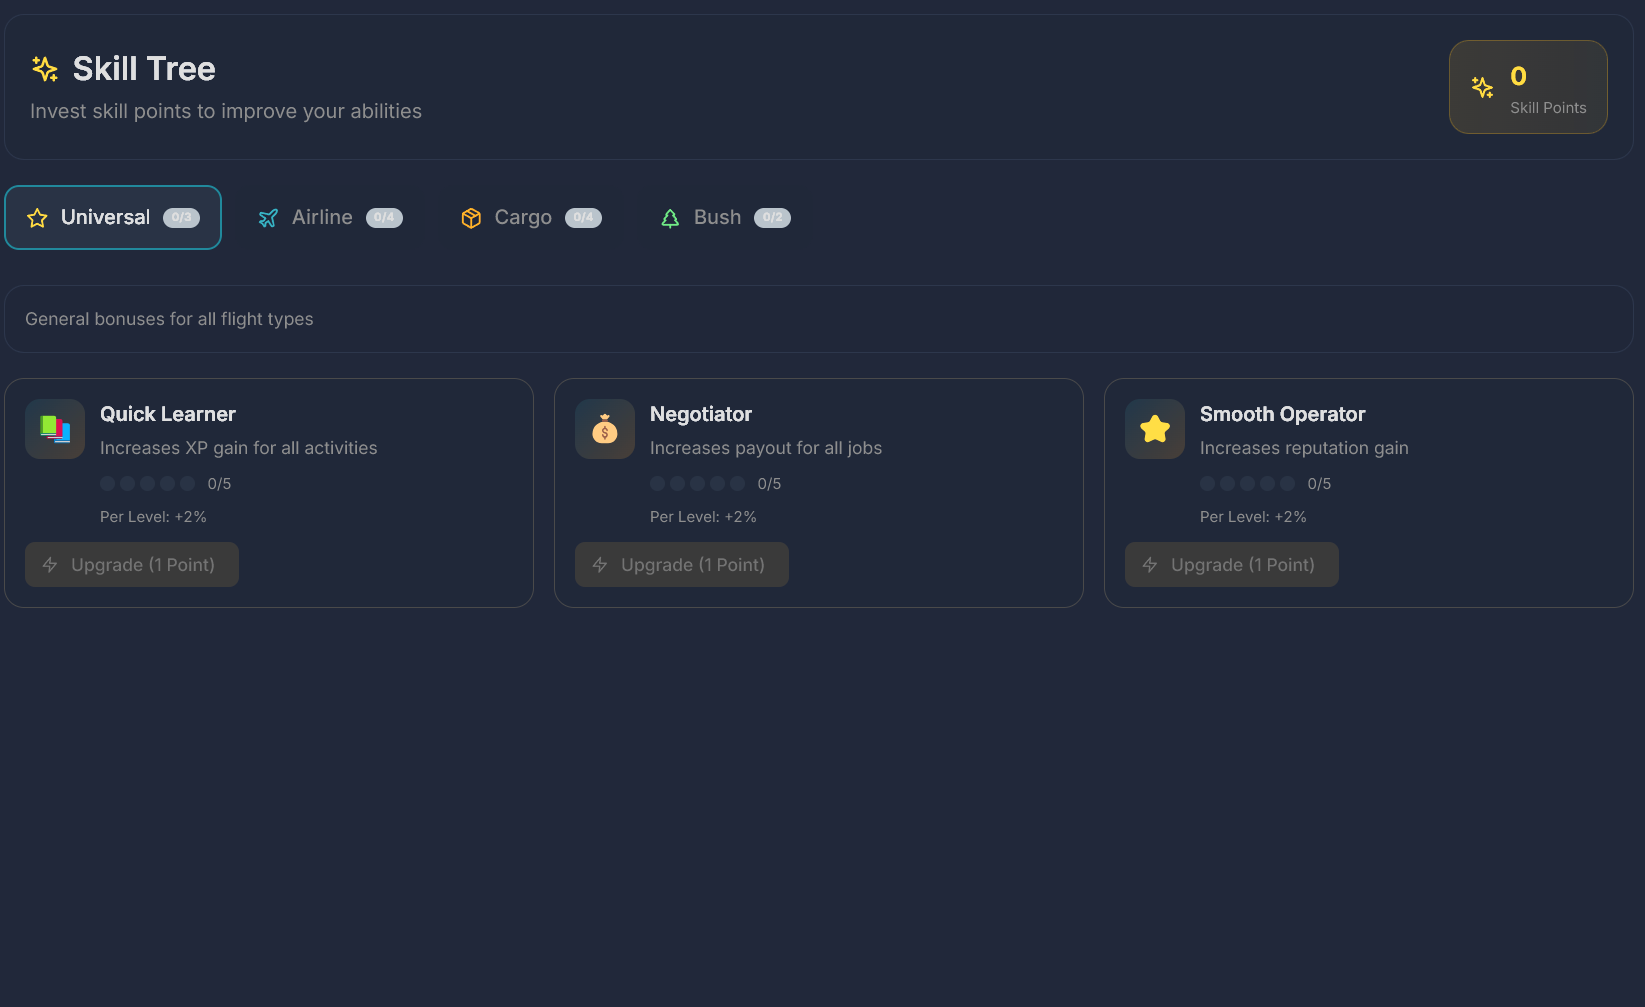The width and height of the screenshot is (1645, 1007).
Task: Click Negotiator level progress dots
Action: pyautogui.click(x=697, y=484)
